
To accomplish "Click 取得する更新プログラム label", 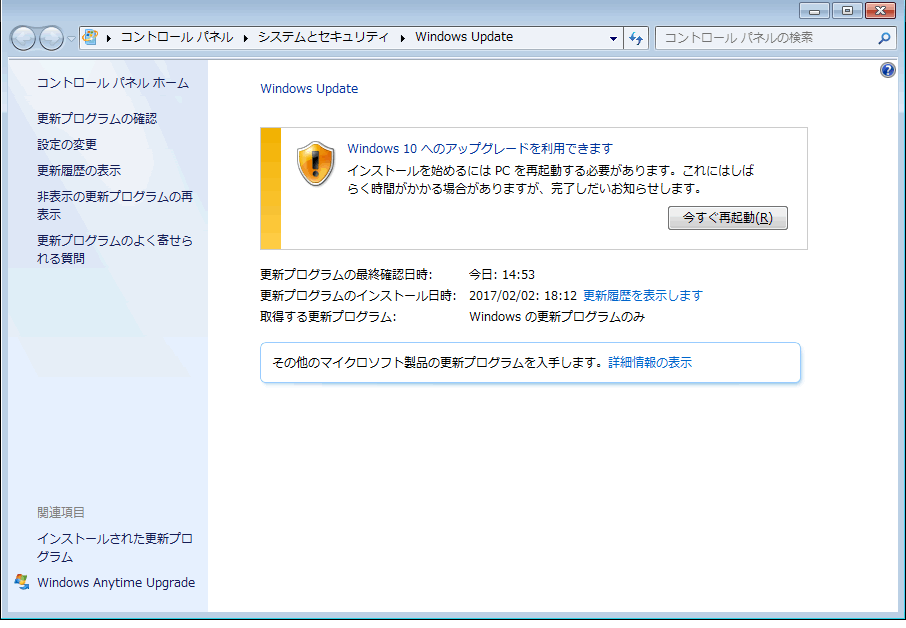I will 328,317.
